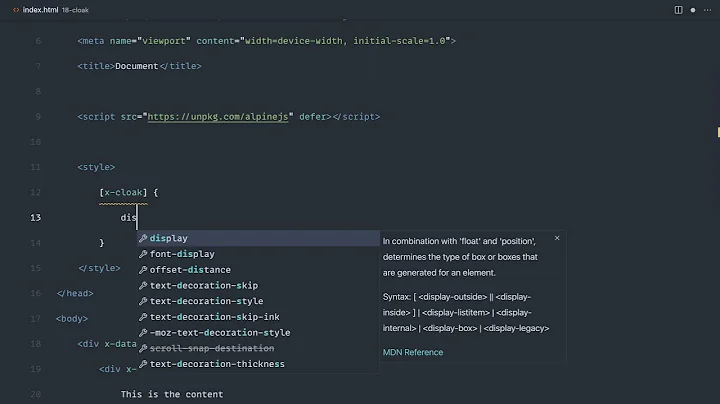Choose 'text-decoration-style' suggestion

coord(259,301)
